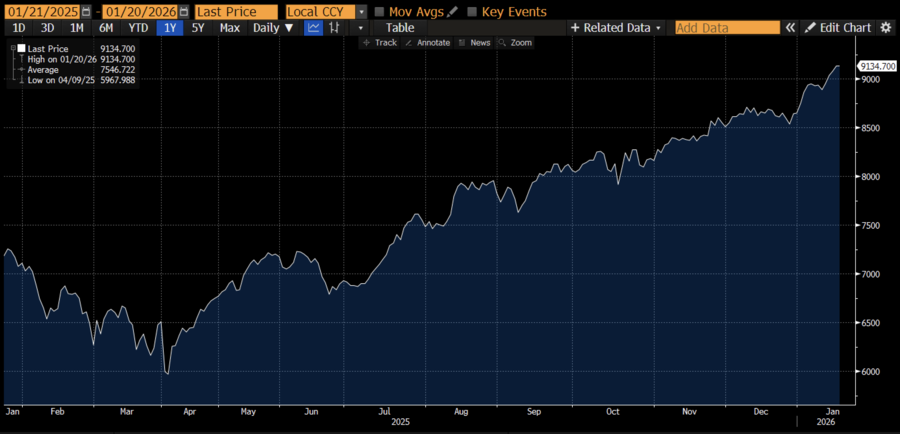Collapse panel with double chevron icon
The width and height of the screenshot is (900, 434).
pyautogui.click(x=790, y=28)
